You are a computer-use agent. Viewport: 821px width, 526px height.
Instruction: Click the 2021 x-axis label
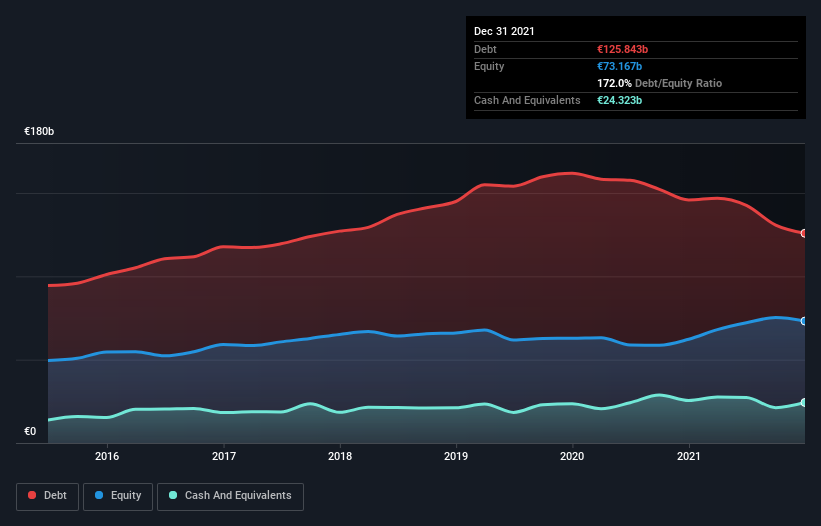[689, 456]
